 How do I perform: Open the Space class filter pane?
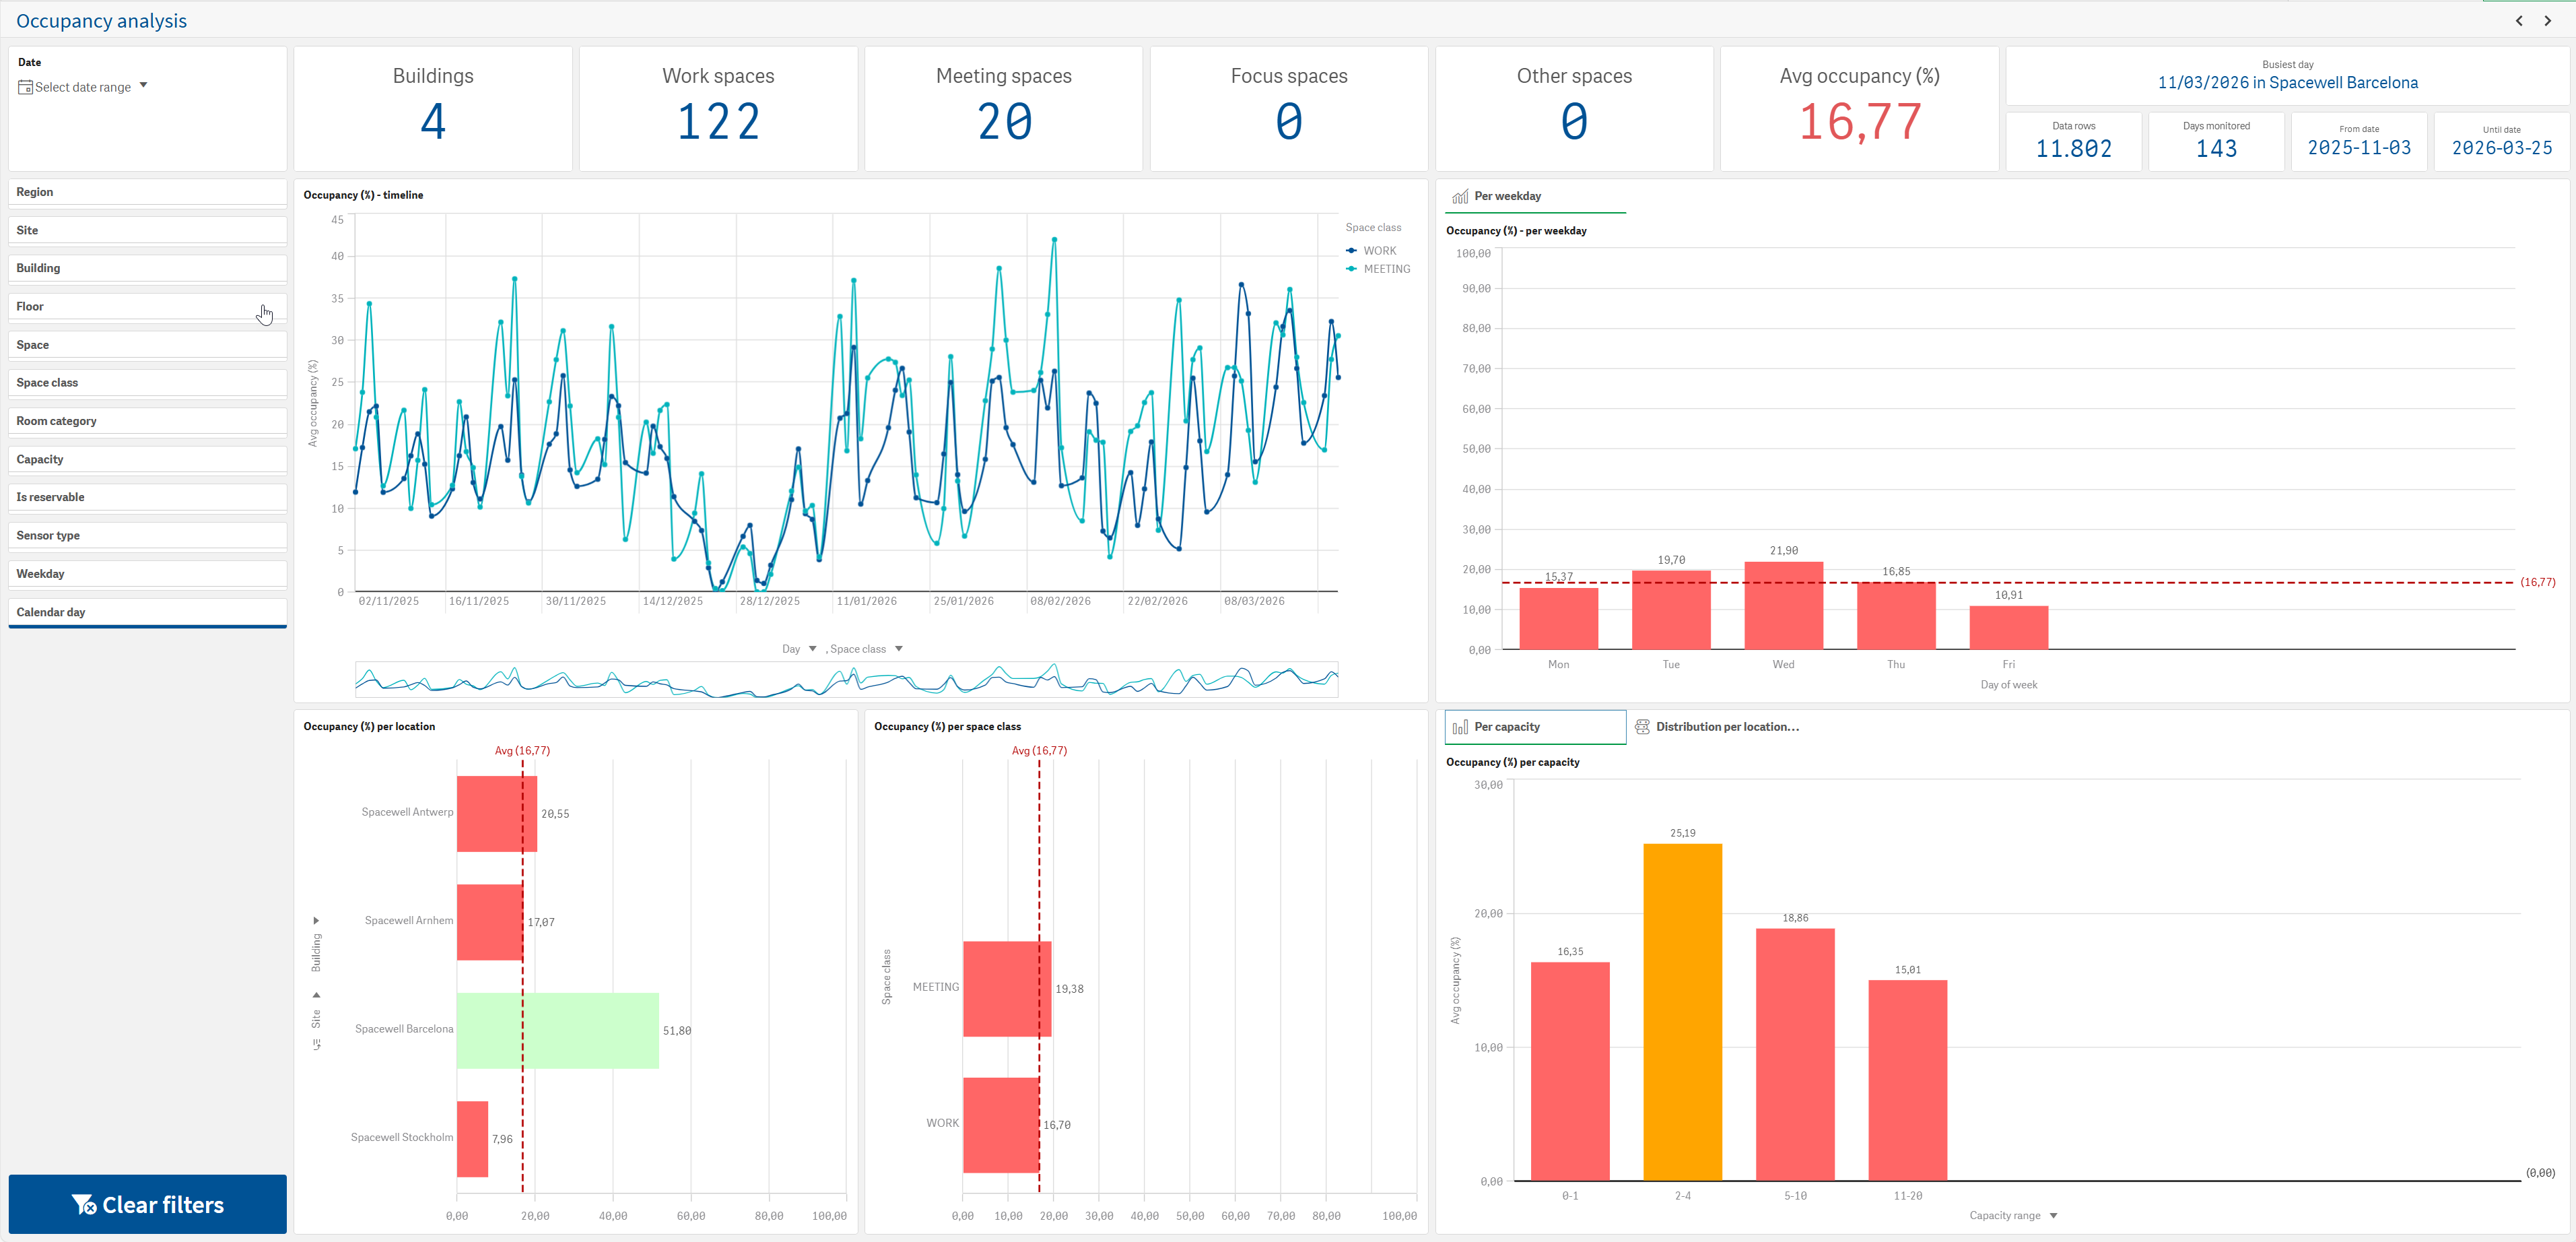148,383
